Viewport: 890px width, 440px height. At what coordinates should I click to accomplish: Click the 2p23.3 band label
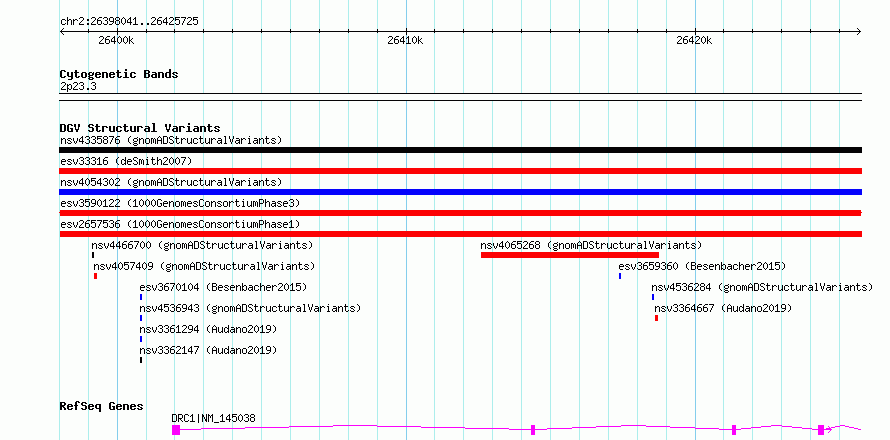coord(78,87)
